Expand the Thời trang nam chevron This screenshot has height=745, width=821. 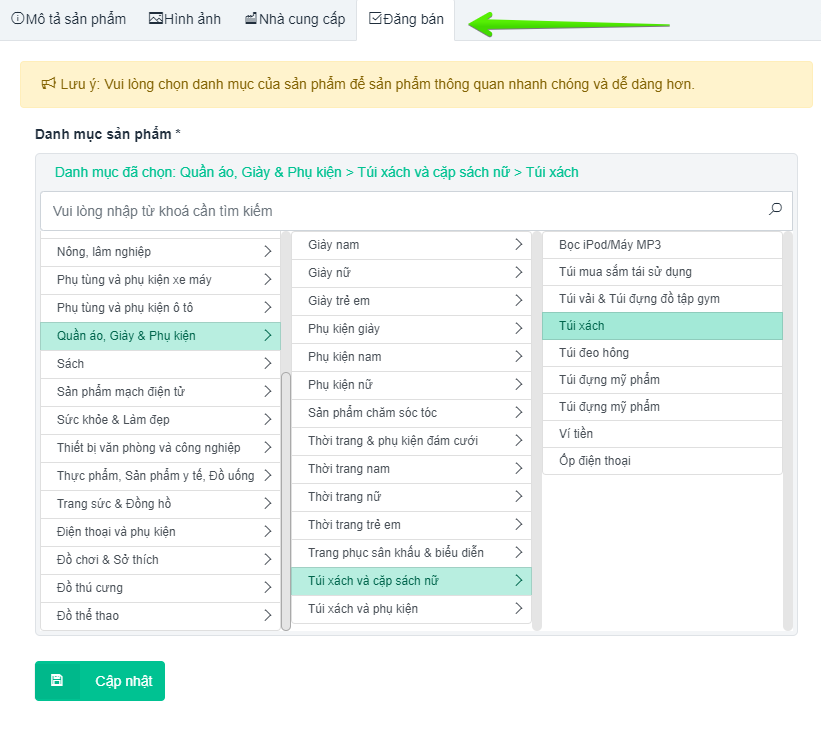click(x=518, y=468)
